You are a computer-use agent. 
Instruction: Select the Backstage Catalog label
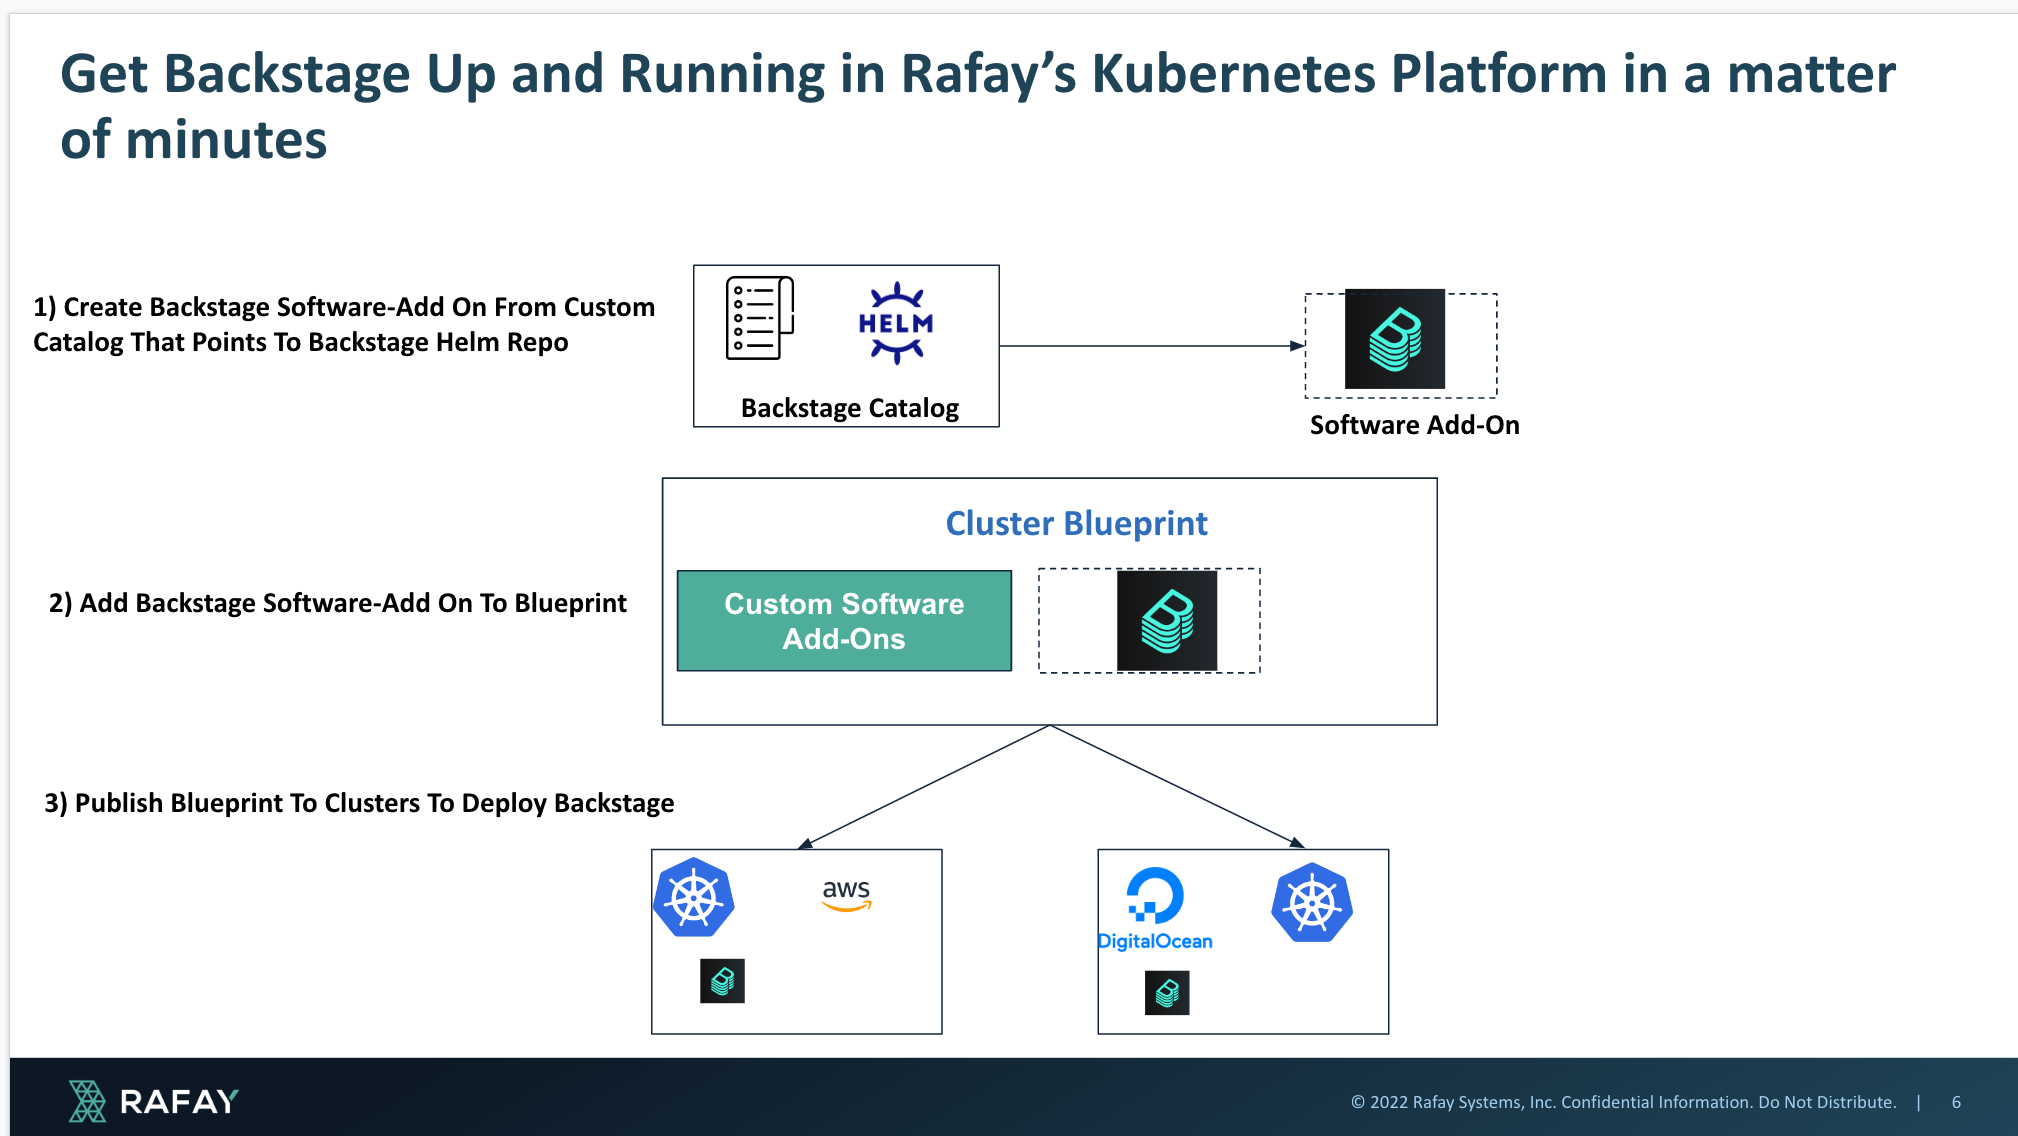[x=849, y=408]
